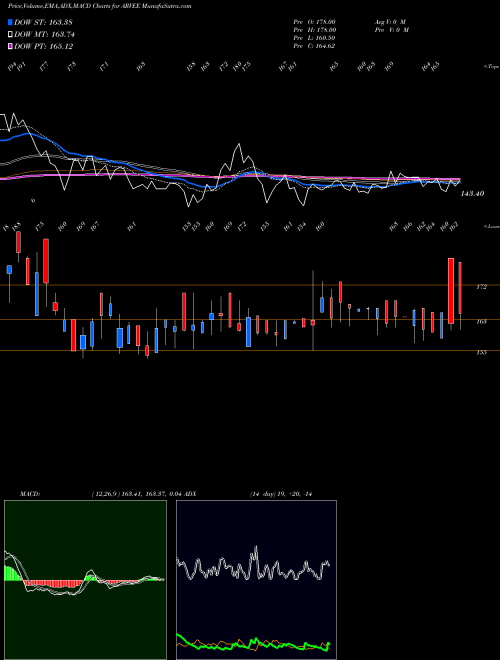Click the blue DOW ST legend swatch

[10, 22]
